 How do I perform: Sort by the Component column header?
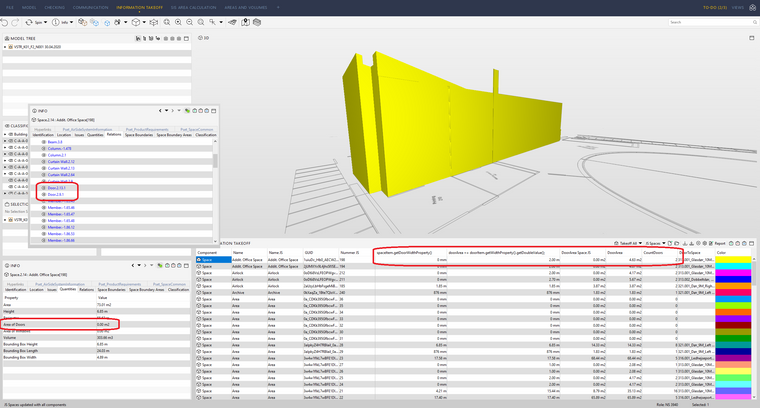pos(213,252)
